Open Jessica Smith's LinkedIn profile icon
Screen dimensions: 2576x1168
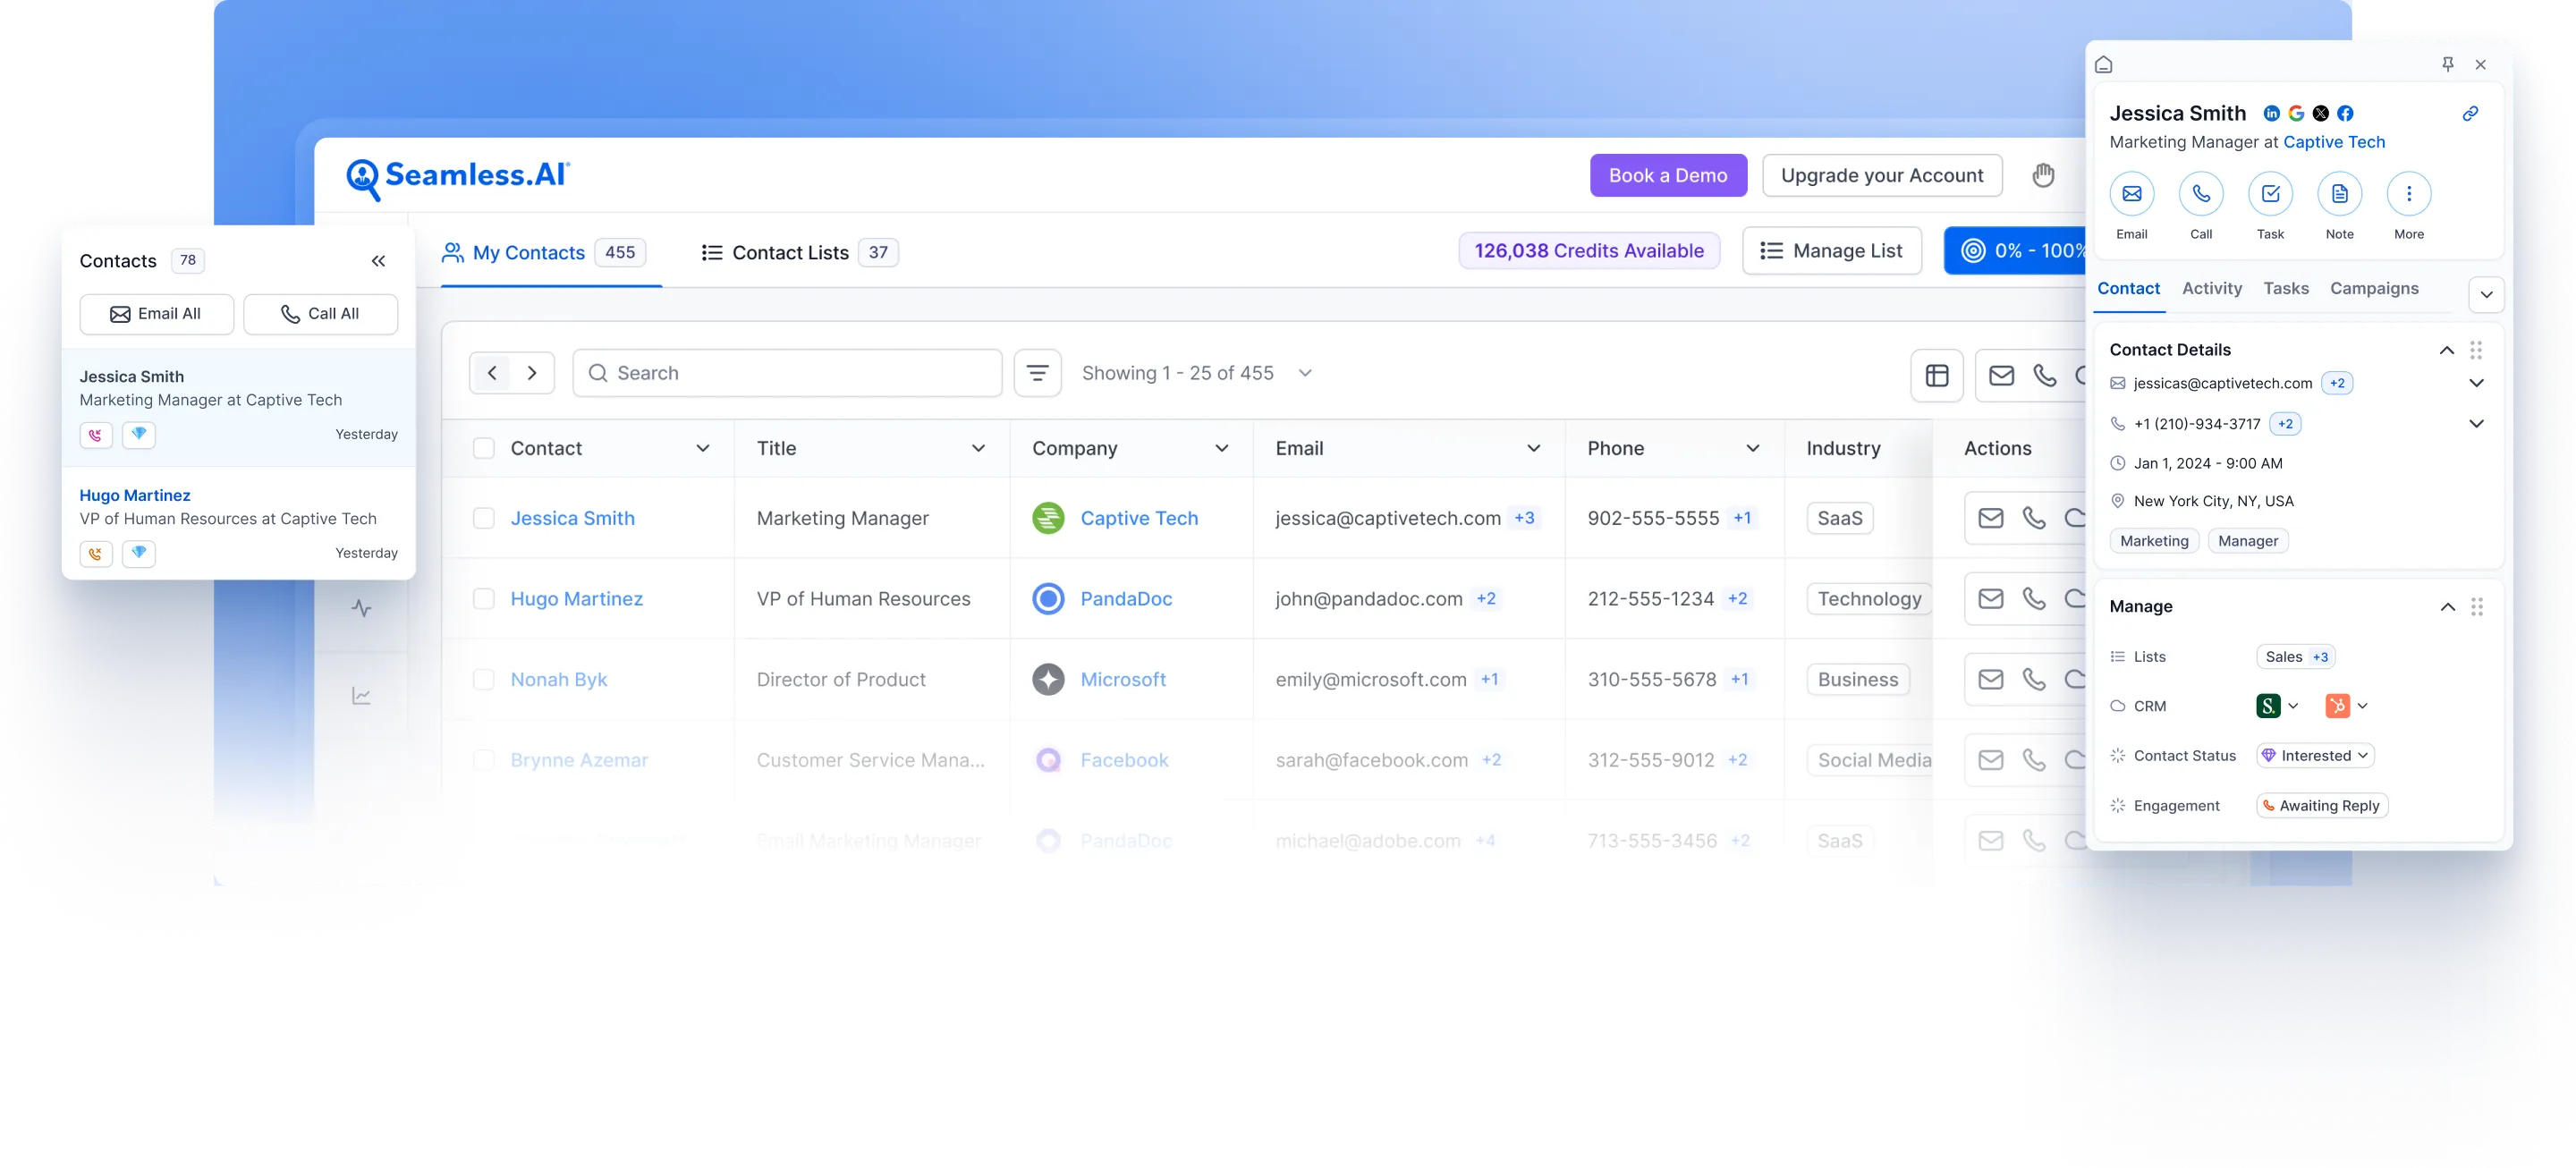tap(2270, 113)
